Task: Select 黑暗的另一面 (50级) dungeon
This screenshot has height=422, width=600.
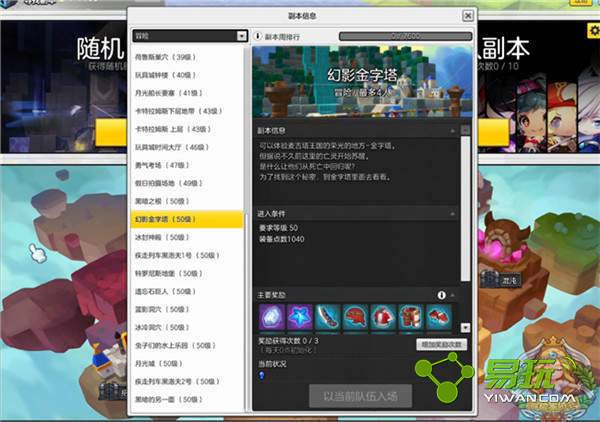Action: (x=187, y=399)
